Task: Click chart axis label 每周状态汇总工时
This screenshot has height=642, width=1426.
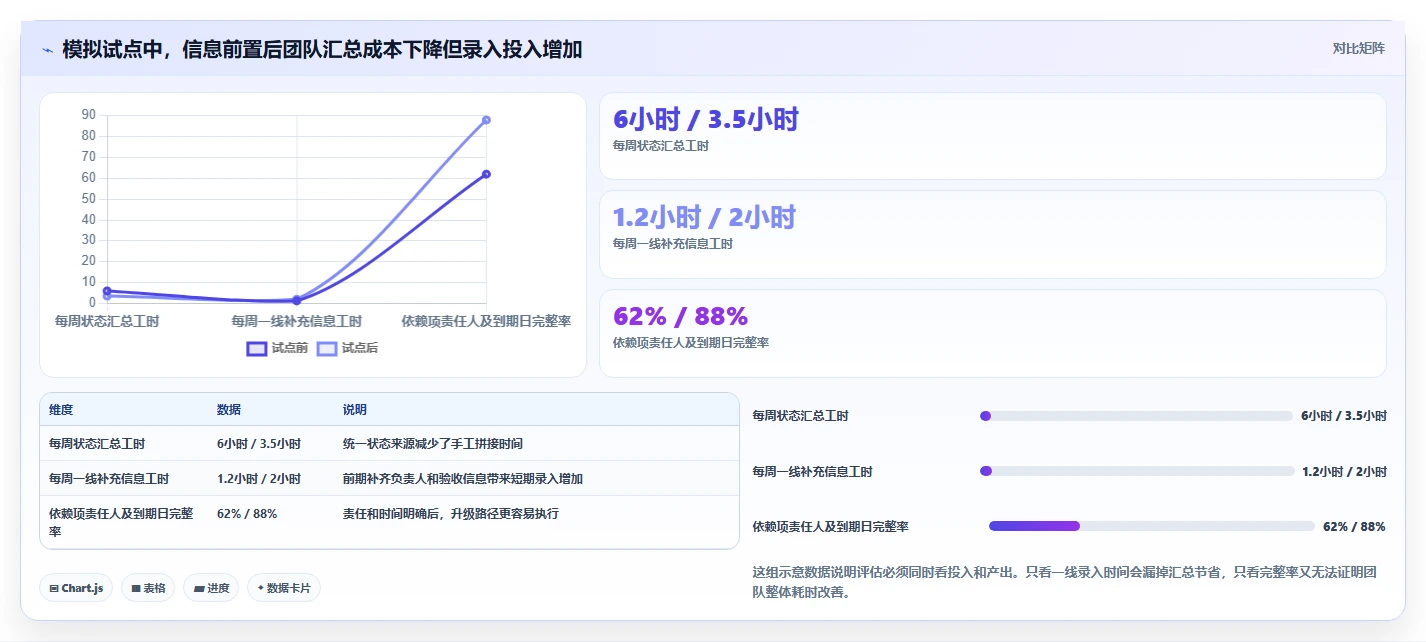Action: point(107,321)
